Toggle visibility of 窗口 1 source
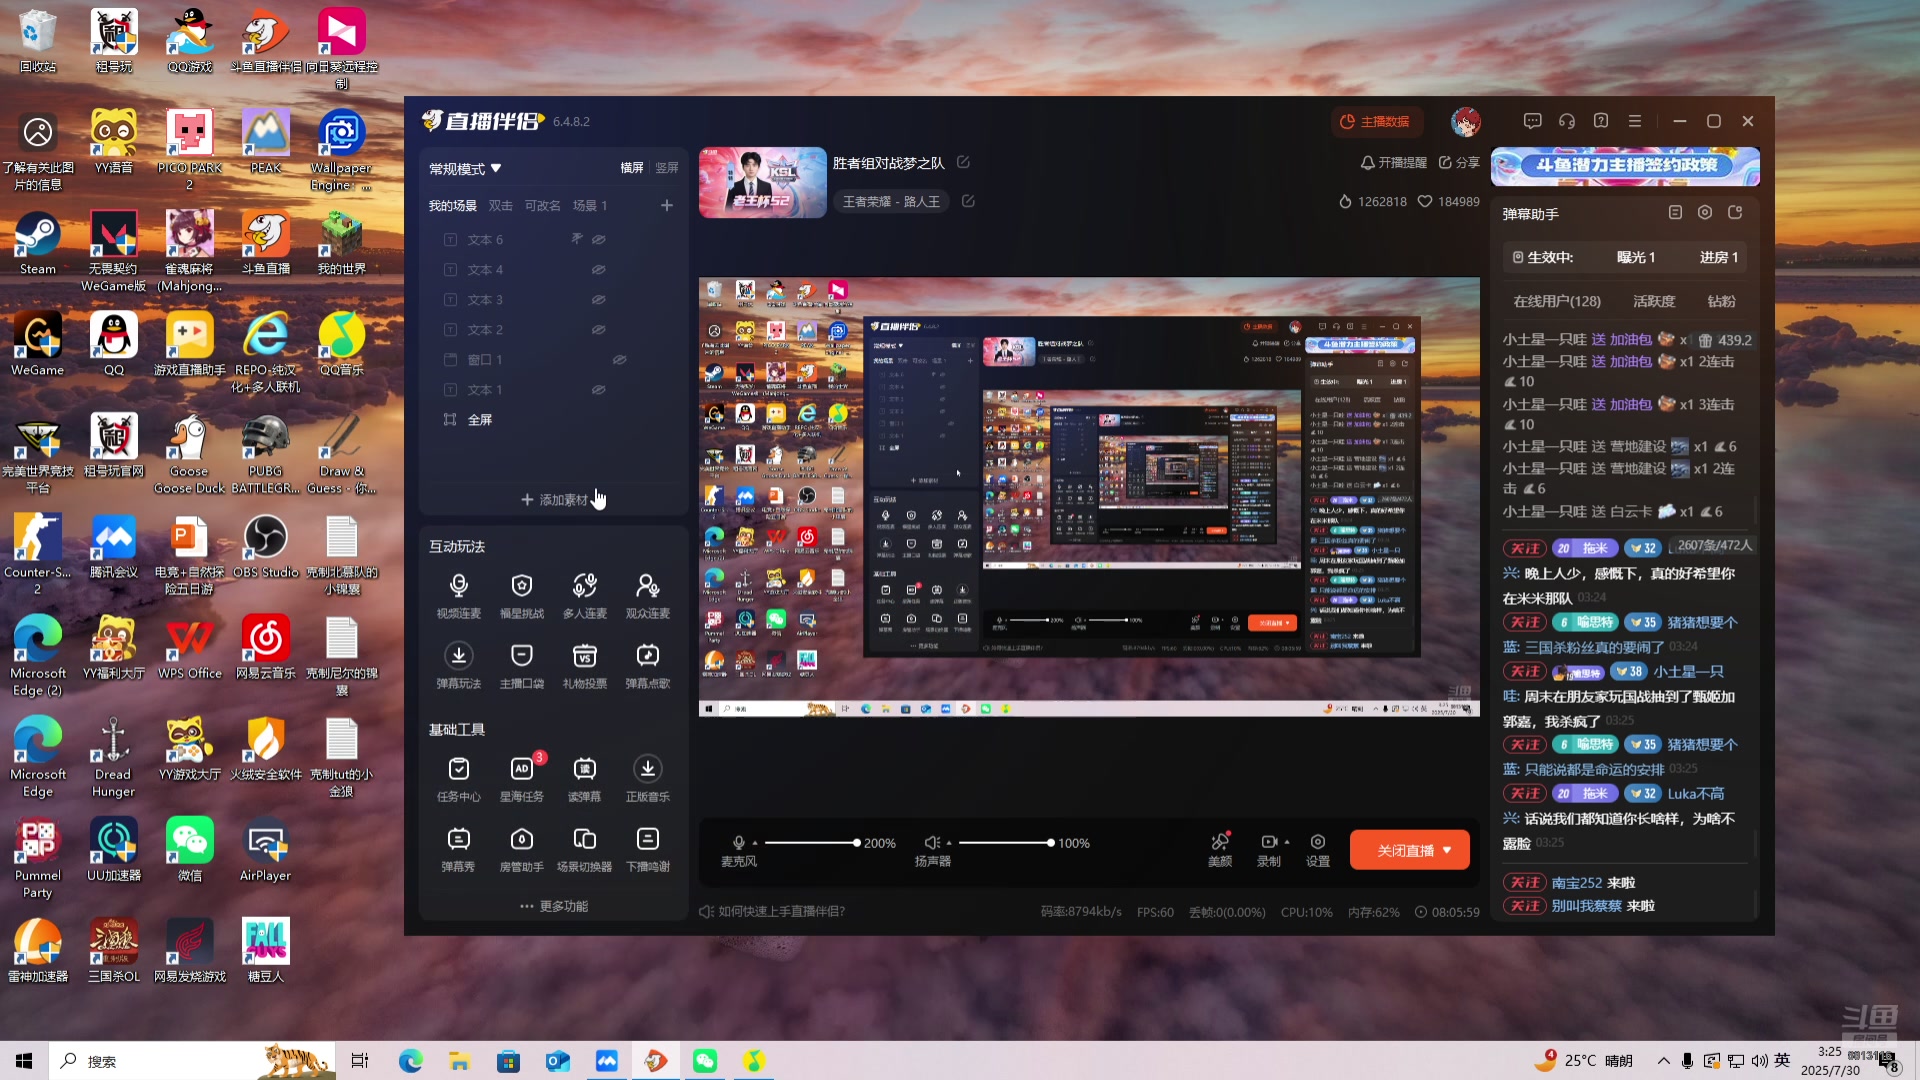The image size is (1920, 1080). [x=619, y=360]
